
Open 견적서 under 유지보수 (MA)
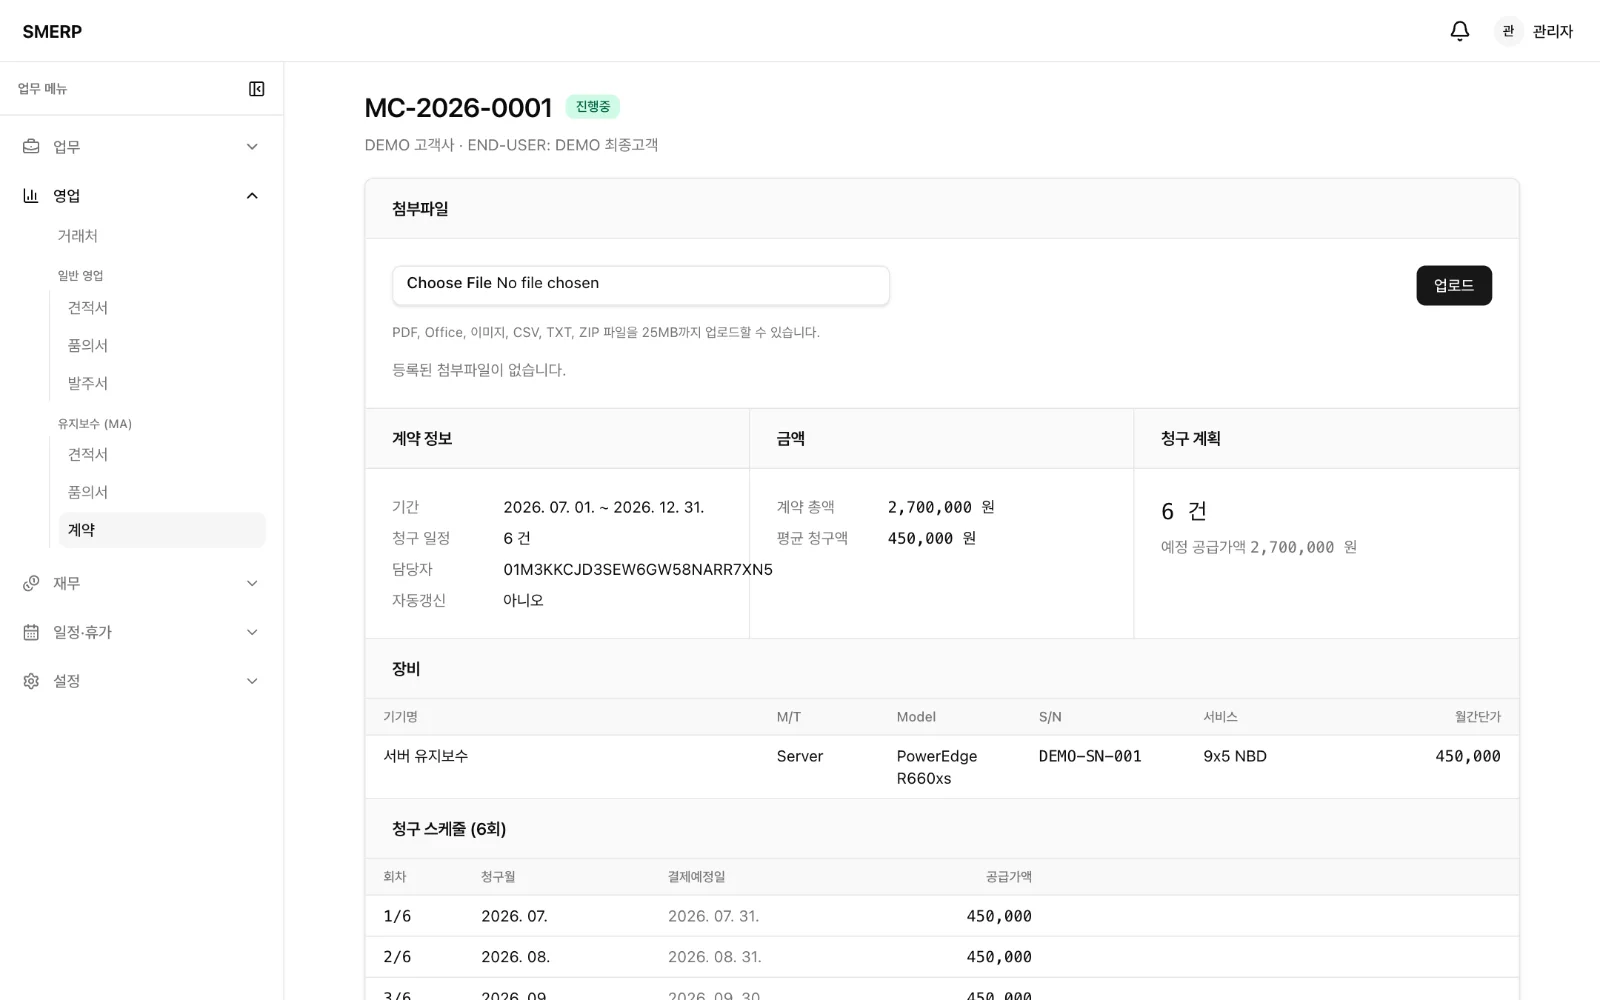tap(162, 455)
